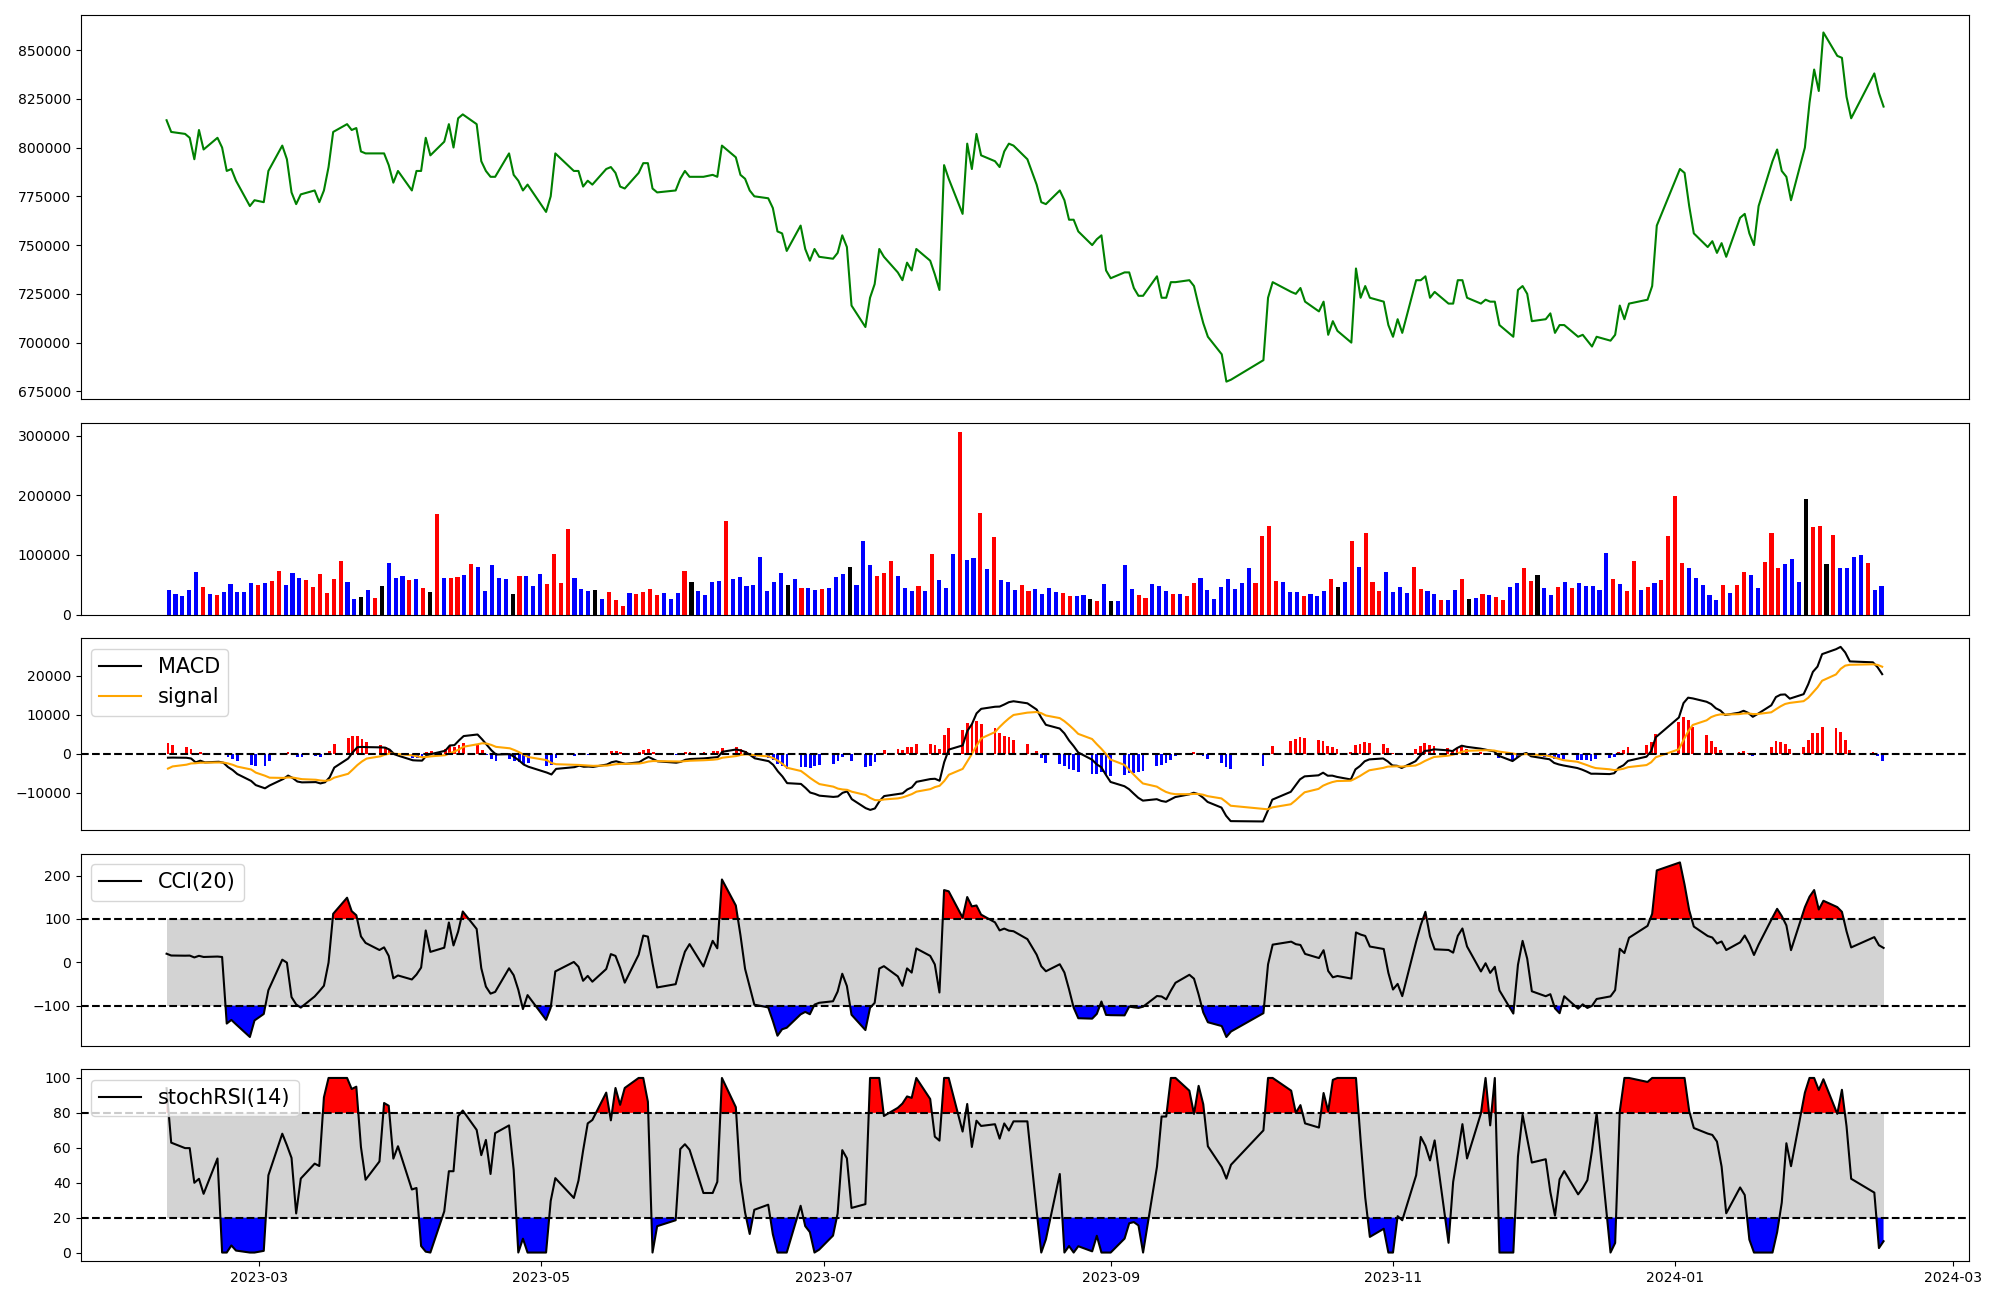Click the 10000 MACD axis label
Screen dimensions: 2000x1300
pos(49,715)
